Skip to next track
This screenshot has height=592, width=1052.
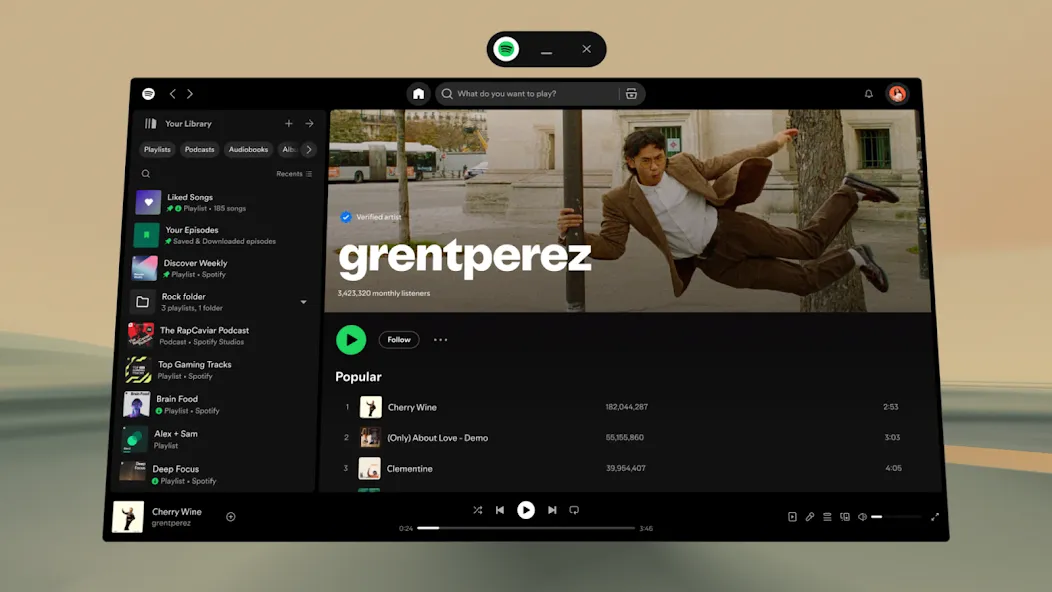[552, 510]
